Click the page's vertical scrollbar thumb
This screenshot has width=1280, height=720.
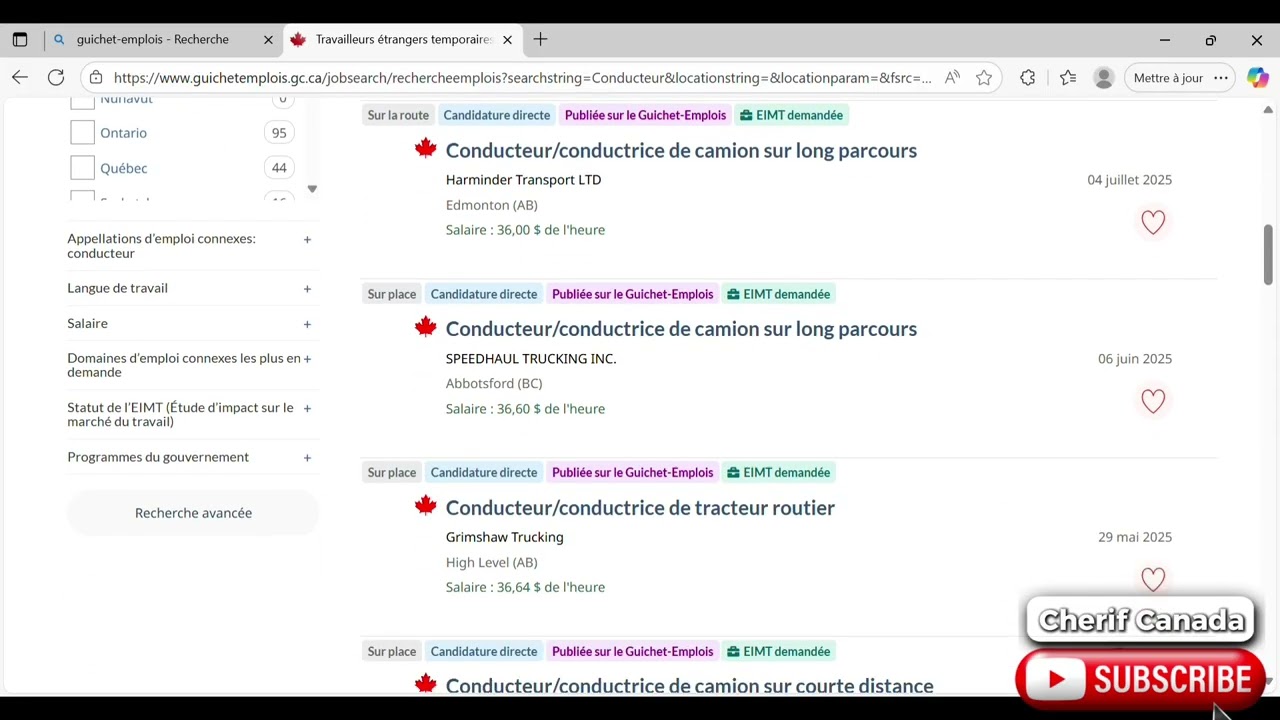tap(1268, 254)
